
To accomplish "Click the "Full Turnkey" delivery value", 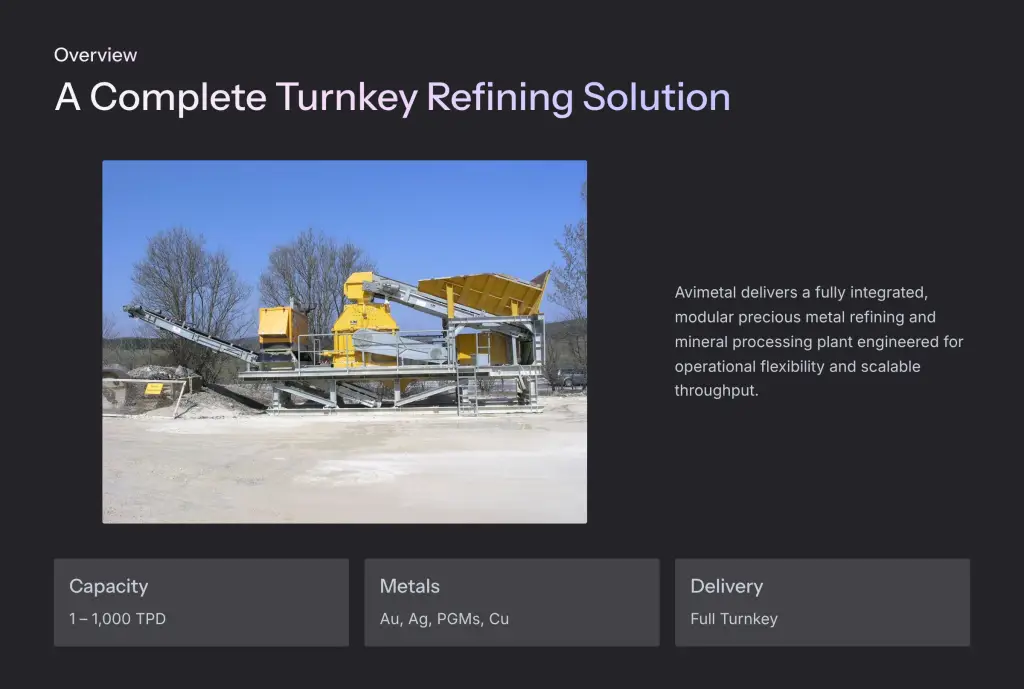I will pyautogui.click(x=733, y=619).
